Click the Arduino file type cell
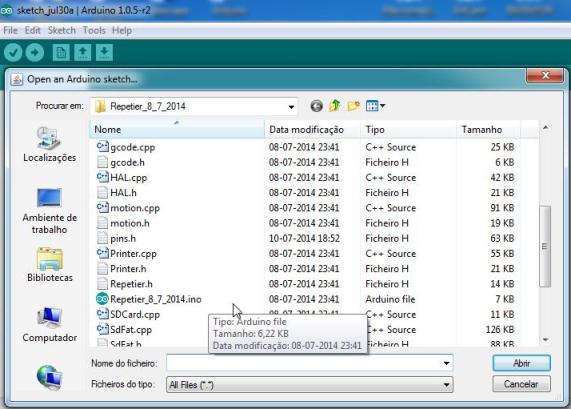571x409 pixels. [x=390, y=299]
